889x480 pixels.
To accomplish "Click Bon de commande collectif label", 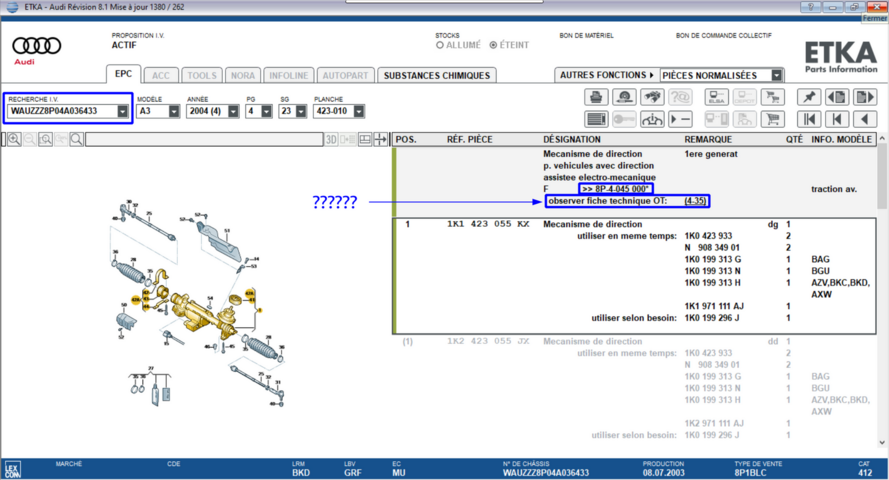I will (x=723, y=35).
